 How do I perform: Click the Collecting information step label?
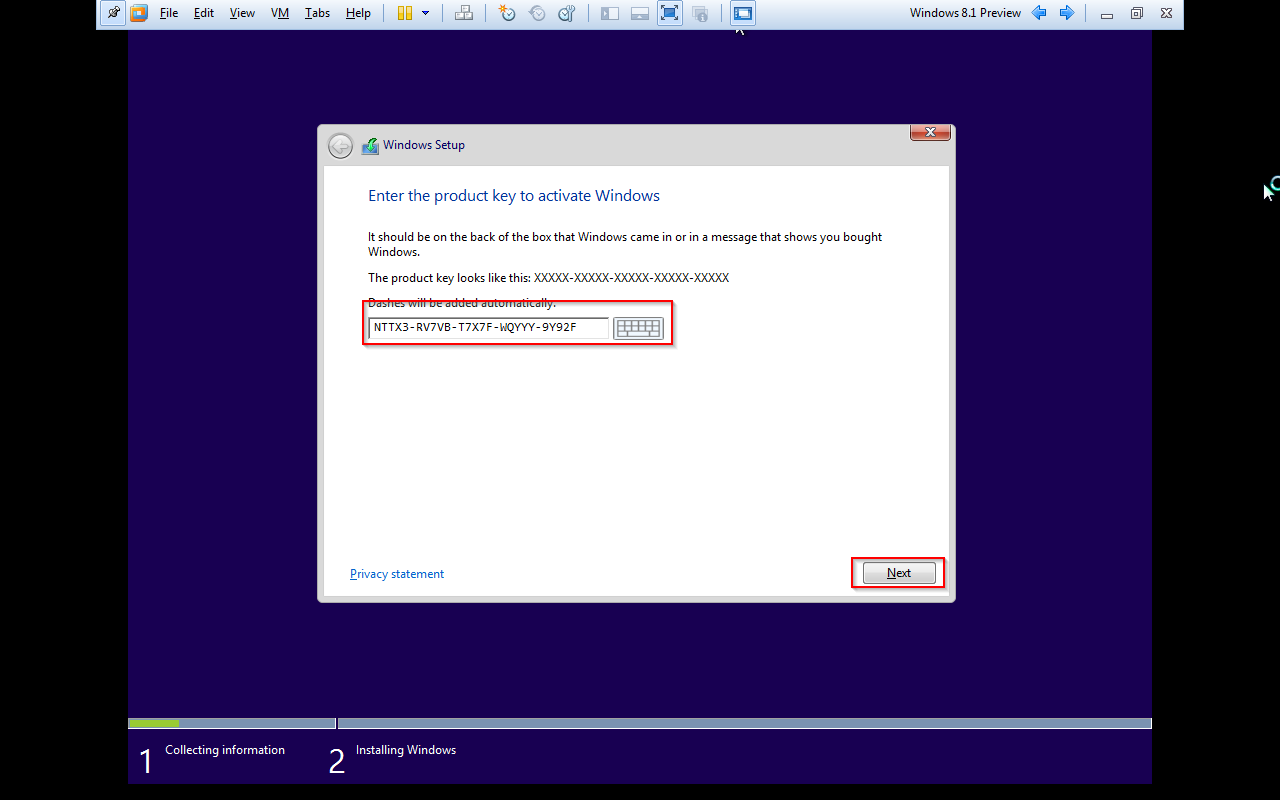click(225, 750)
